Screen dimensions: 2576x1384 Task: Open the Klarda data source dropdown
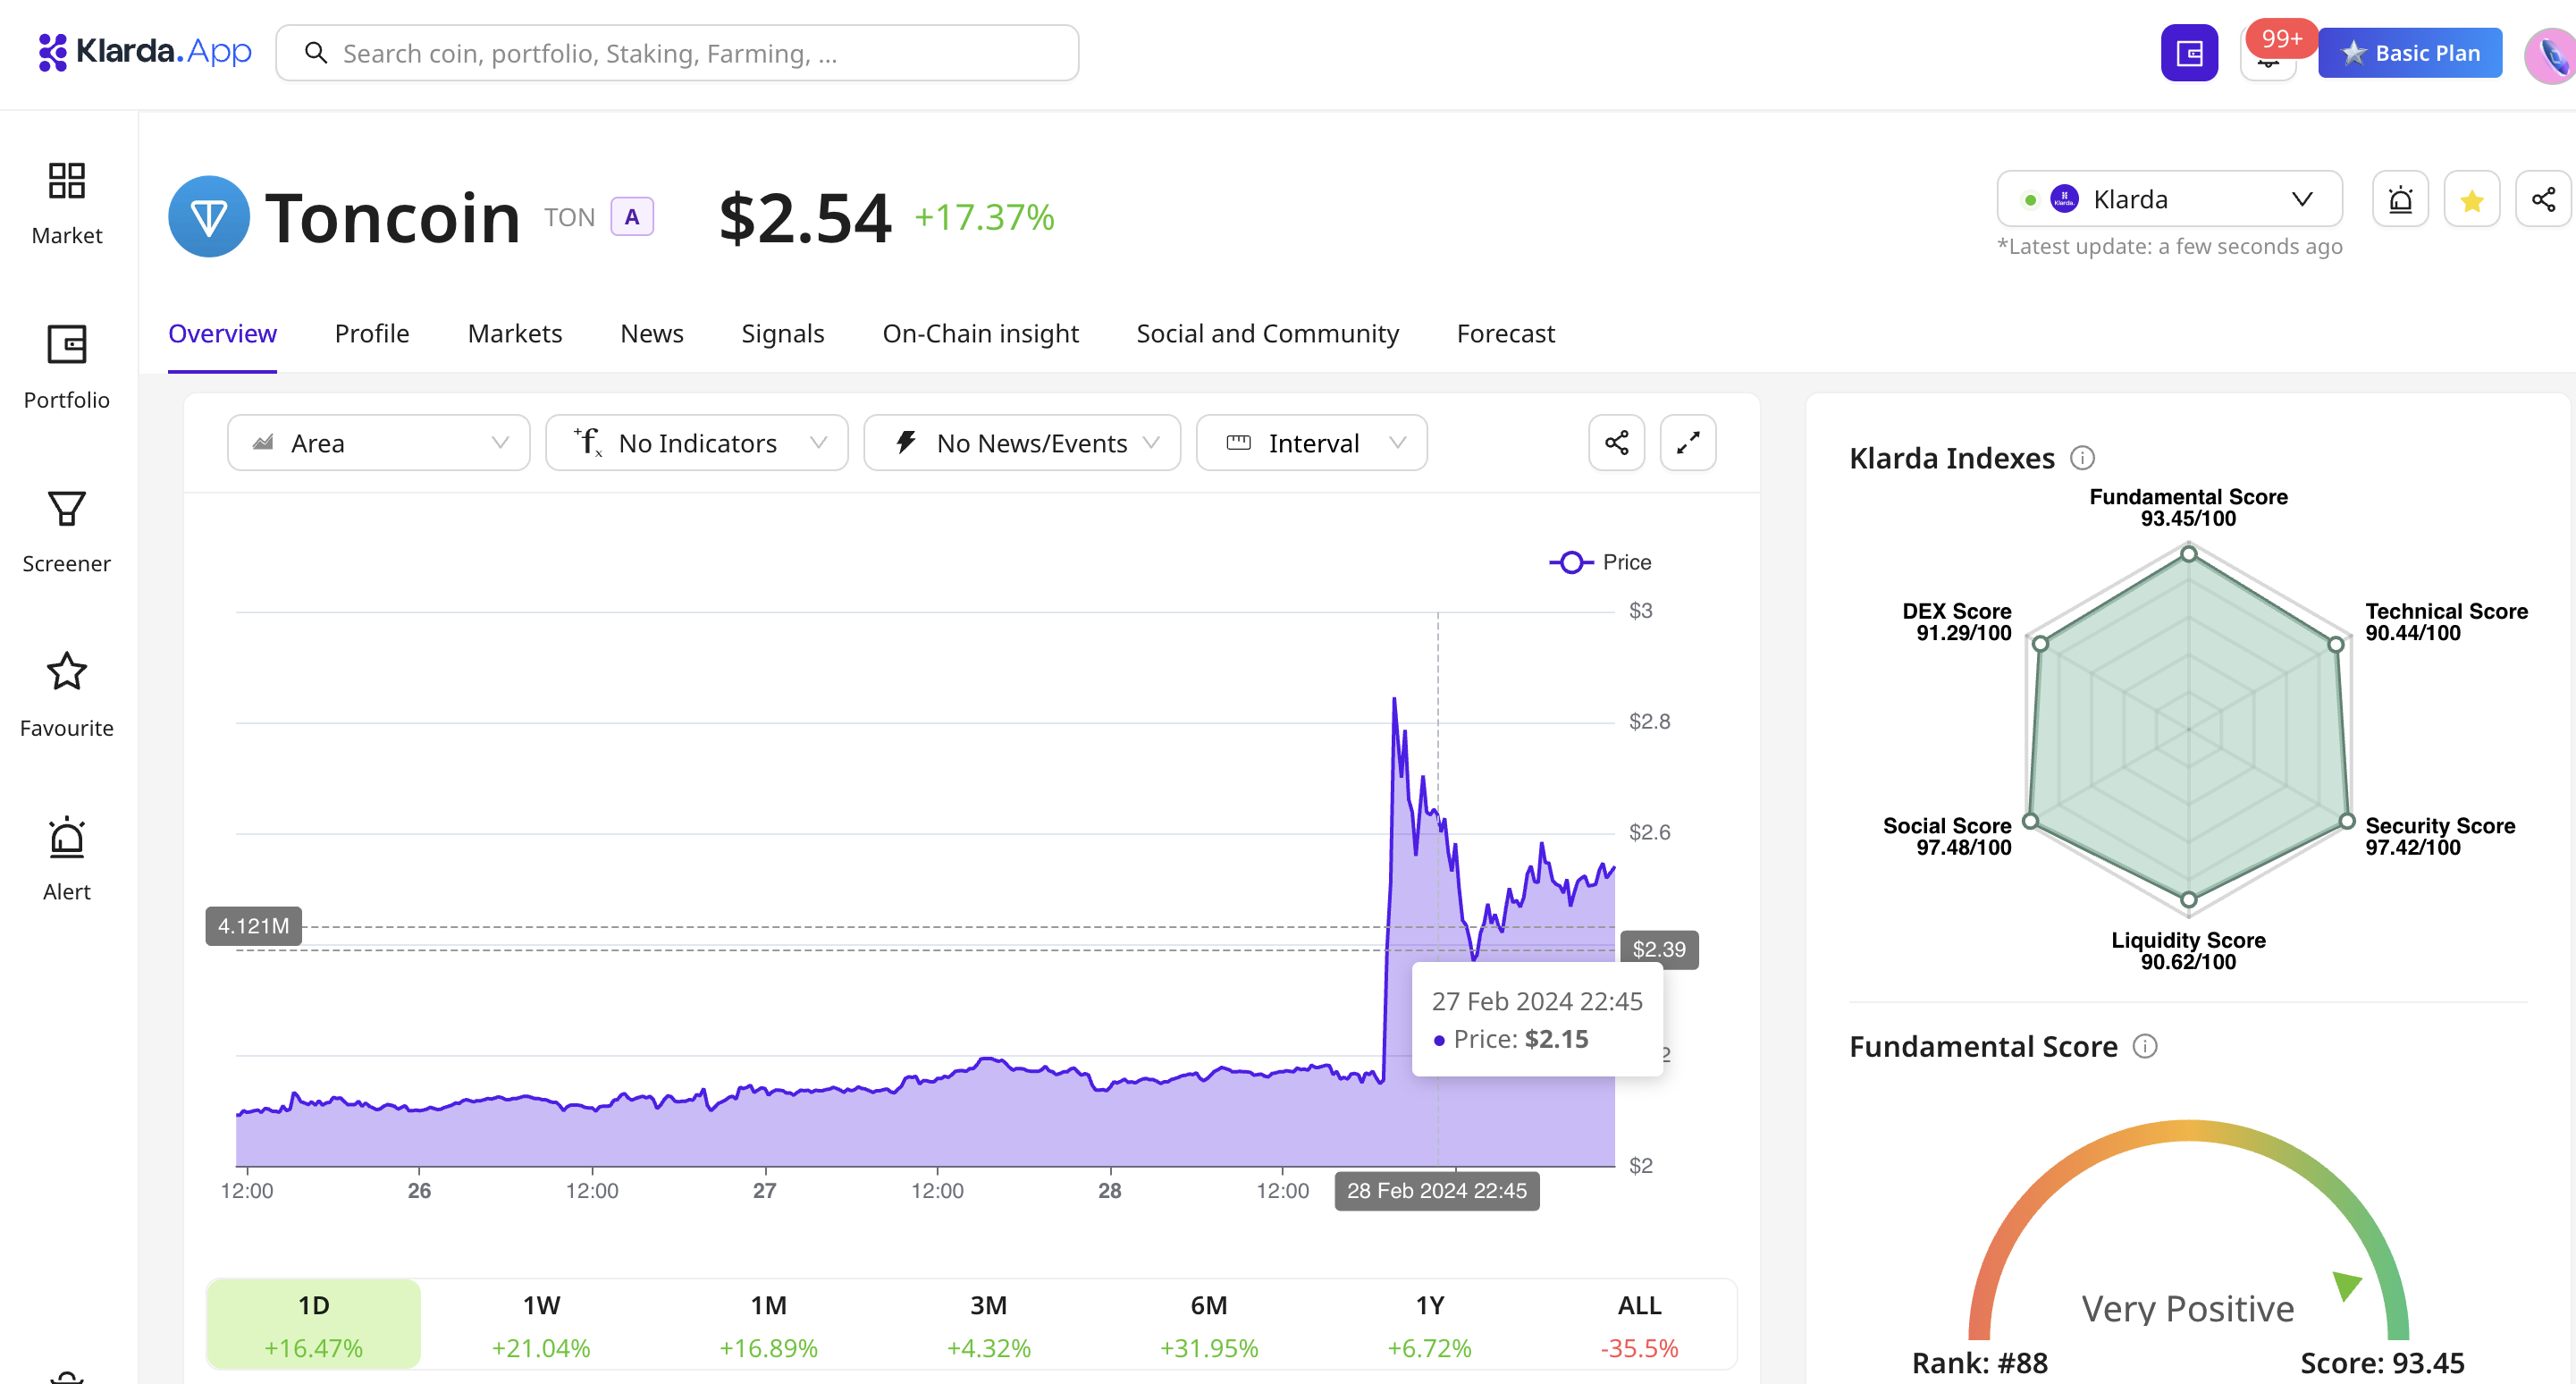2168,199
